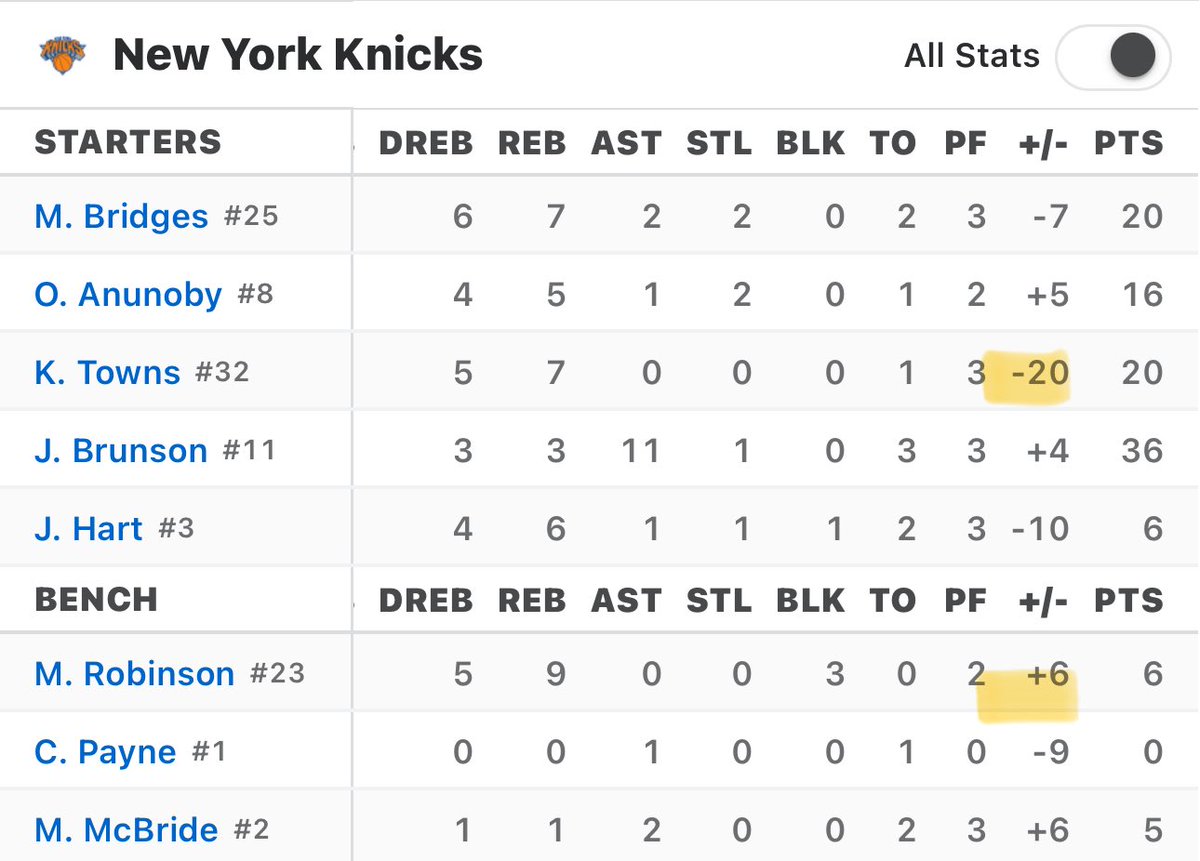This screenshot has height=861, width=1200.
Task: Click the starters PTS column header
Action: tap(1129, 143)
